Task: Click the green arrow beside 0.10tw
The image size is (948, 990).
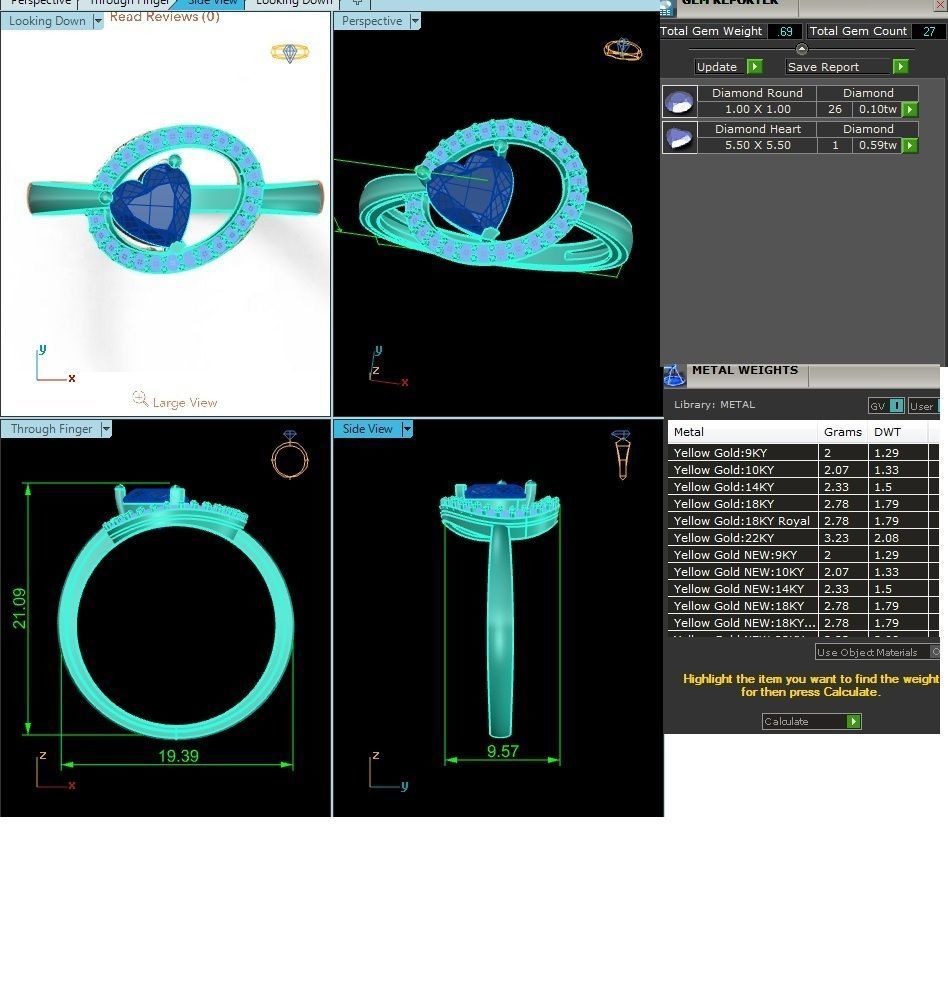Action: pos(909,109)
